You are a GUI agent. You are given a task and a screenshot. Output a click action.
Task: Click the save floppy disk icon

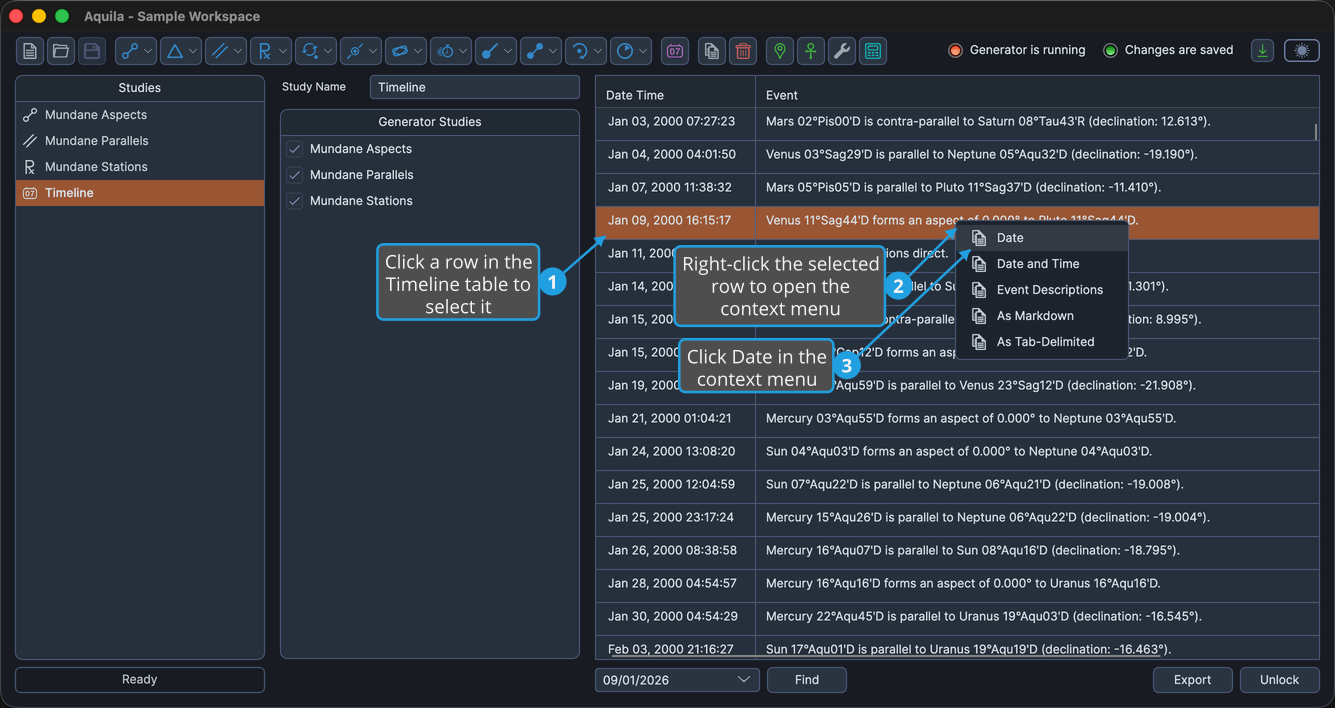[92, 51]
